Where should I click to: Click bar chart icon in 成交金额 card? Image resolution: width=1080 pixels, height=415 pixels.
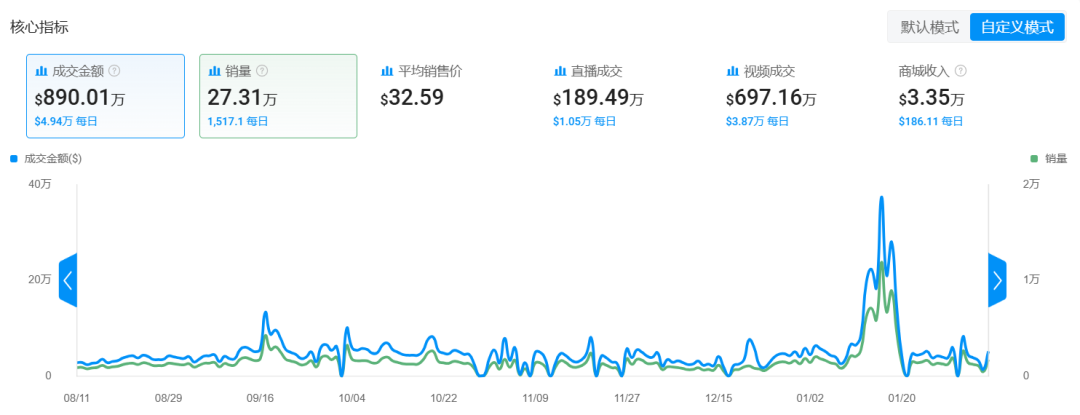41,71
